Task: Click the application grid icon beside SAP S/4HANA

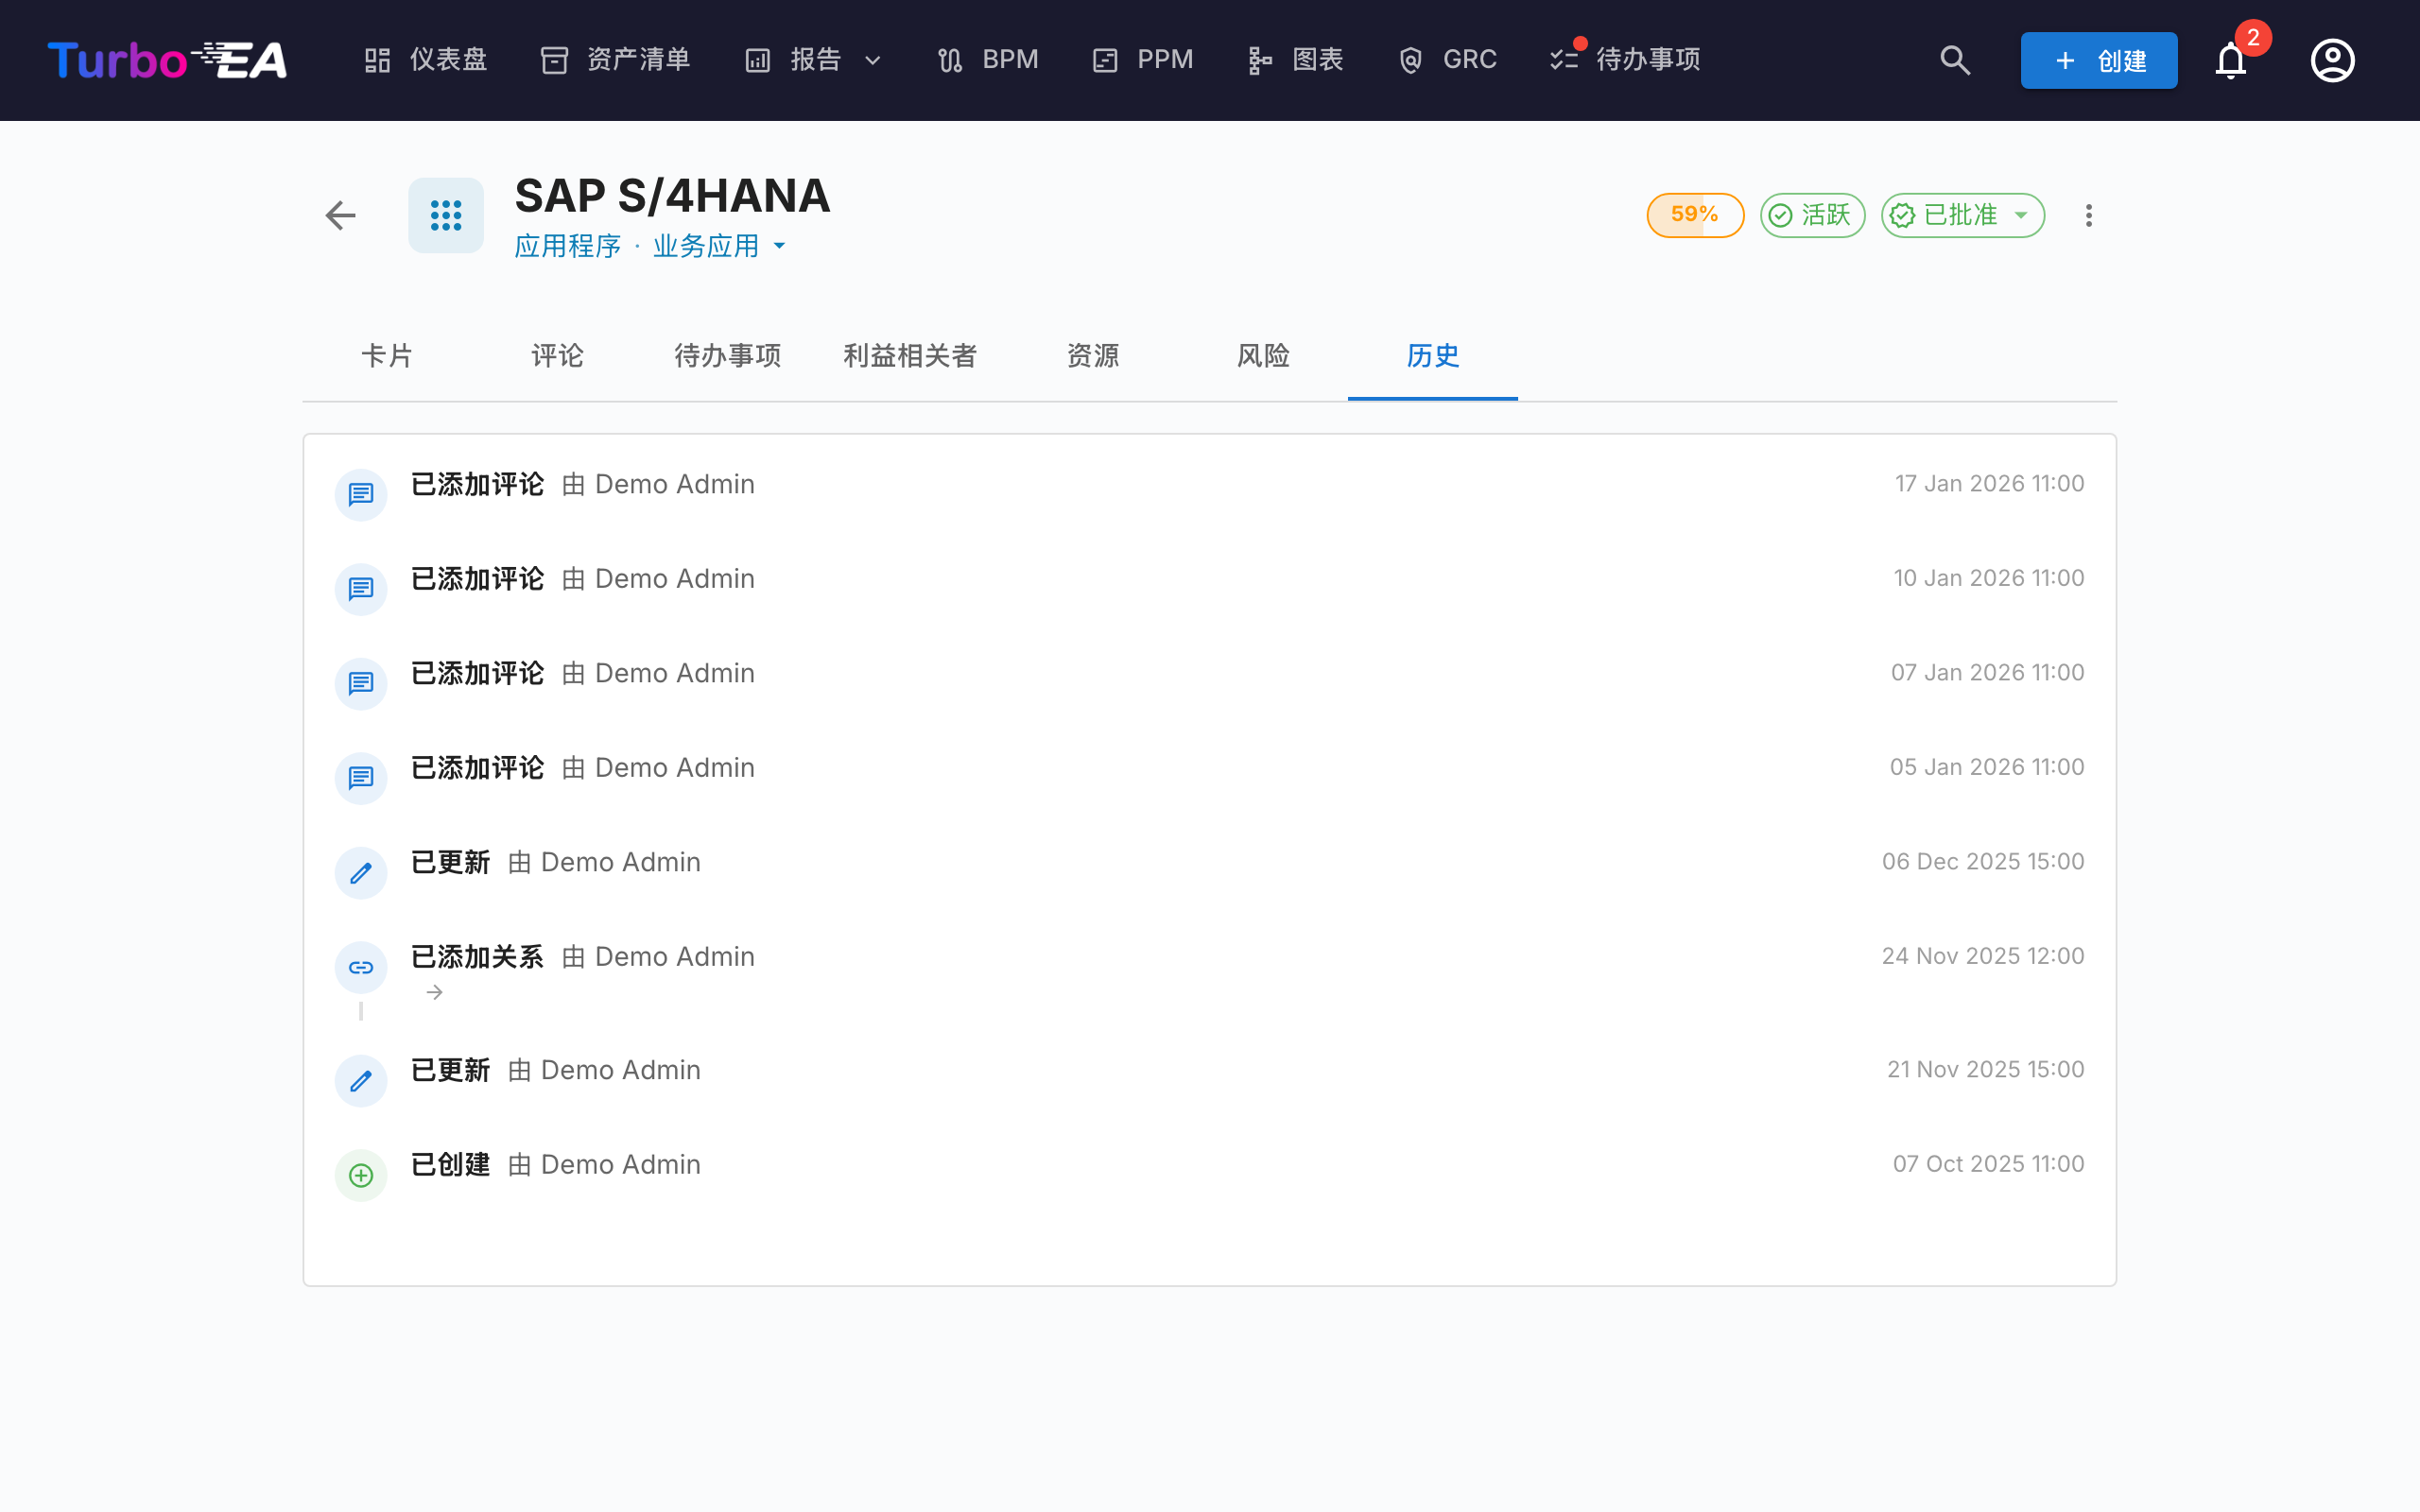Action: 446,215
